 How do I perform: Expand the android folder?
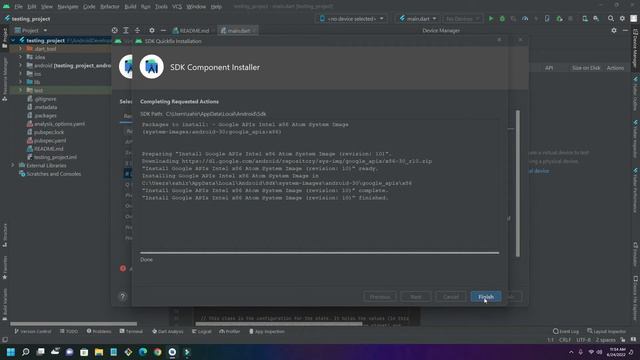[x=20, y=65]
